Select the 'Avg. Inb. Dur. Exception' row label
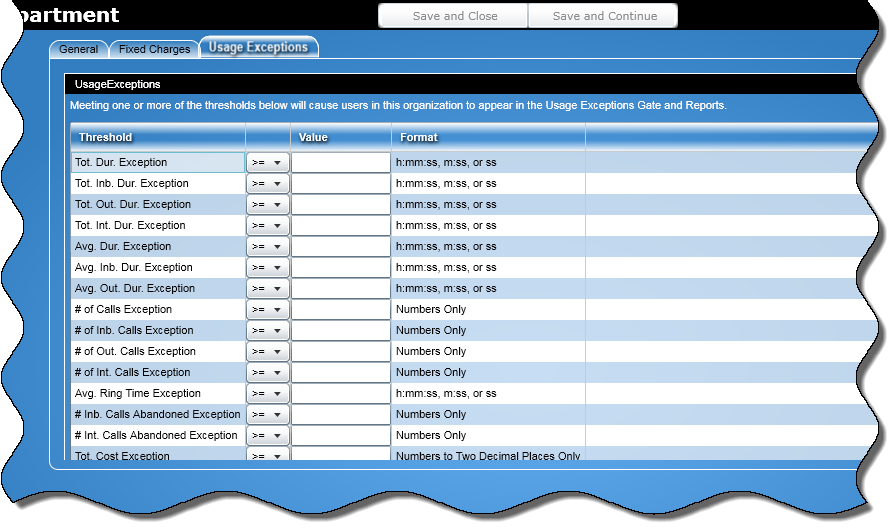This screenshot has height=531, width=896. tap(133, 268)
